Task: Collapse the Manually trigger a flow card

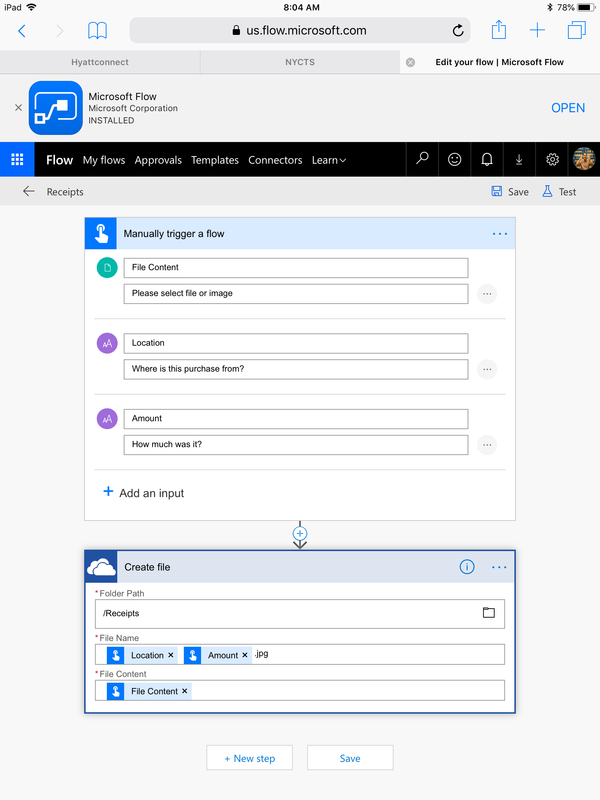Action: coord(300,234)
